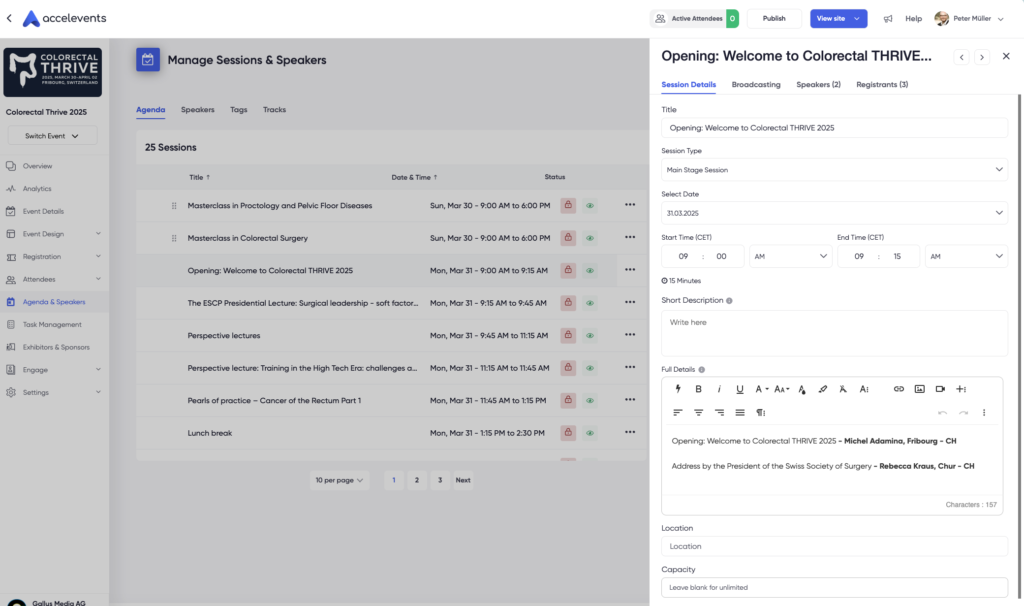Go to next session using right arrow
Viewport: 1024px width, 606px height.
click(982, 57)
